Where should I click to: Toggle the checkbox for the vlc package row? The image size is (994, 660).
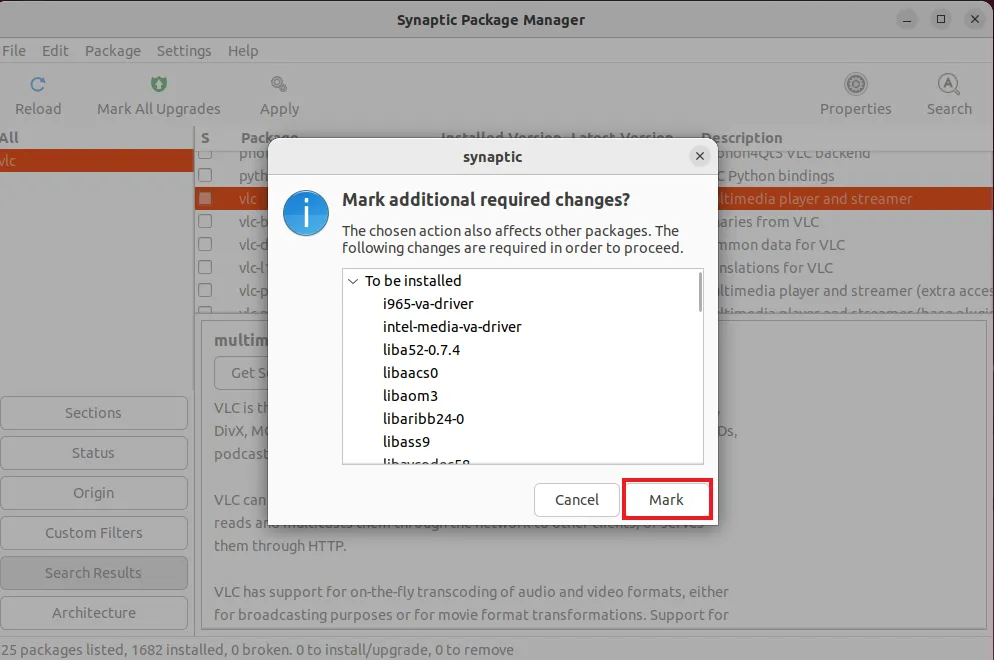tap(205, 198)
